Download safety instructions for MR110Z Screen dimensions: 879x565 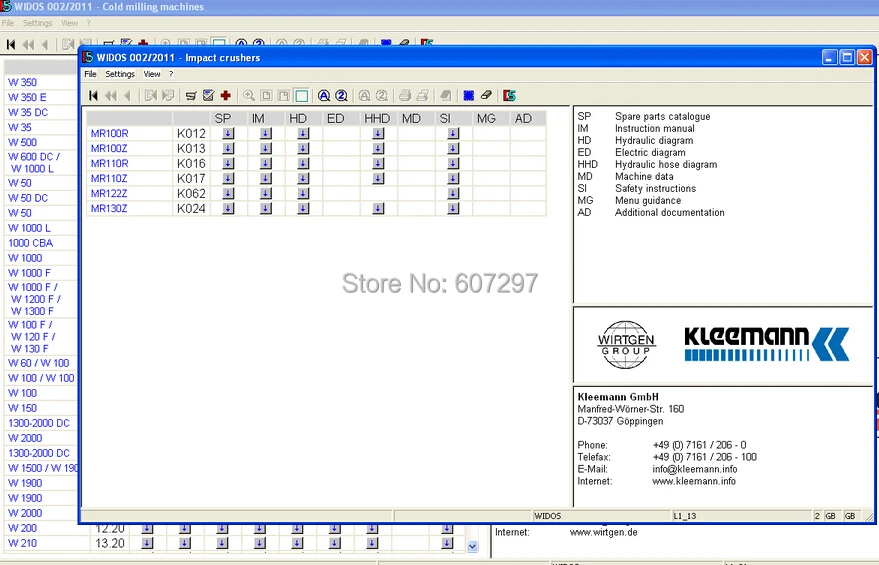coord(454,178)
